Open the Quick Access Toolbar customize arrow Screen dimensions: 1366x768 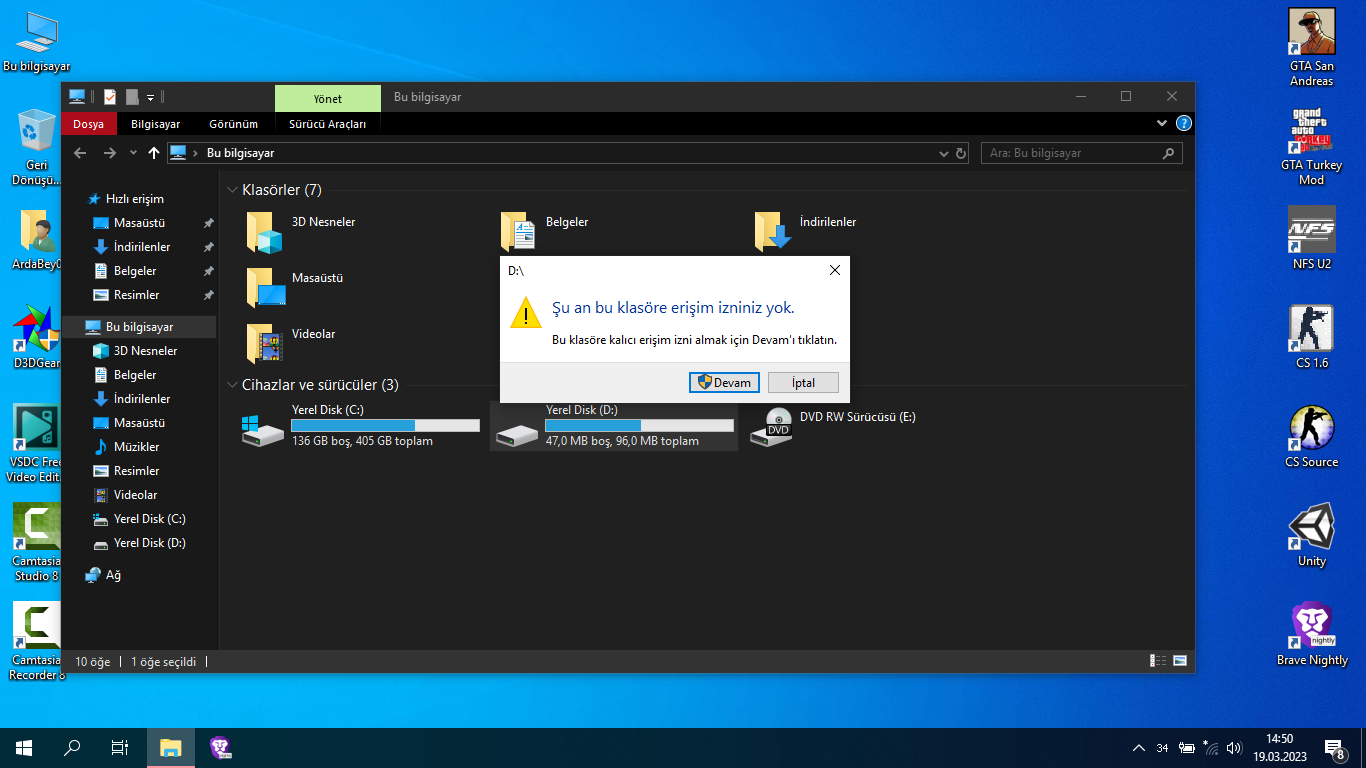click(150, 97)
